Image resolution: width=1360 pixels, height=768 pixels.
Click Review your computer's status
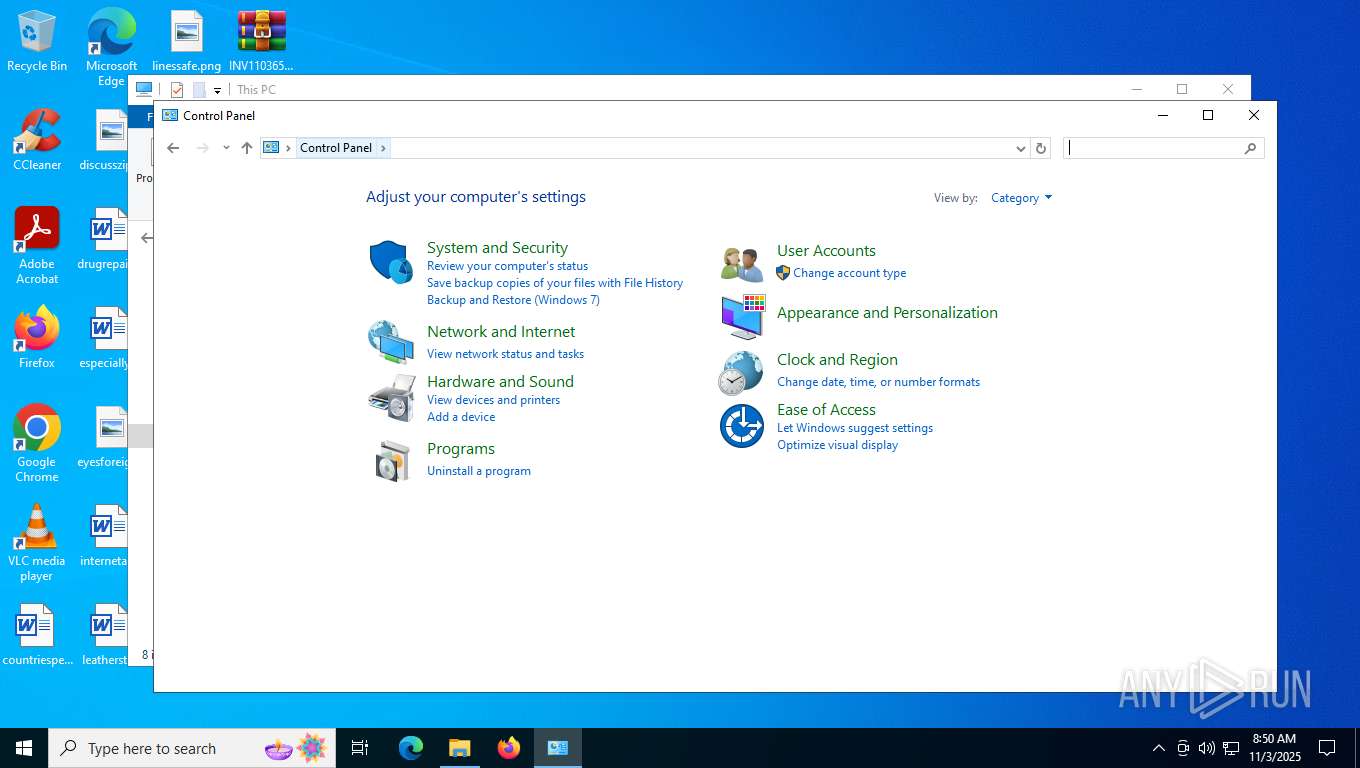click(x=507, y=266)
